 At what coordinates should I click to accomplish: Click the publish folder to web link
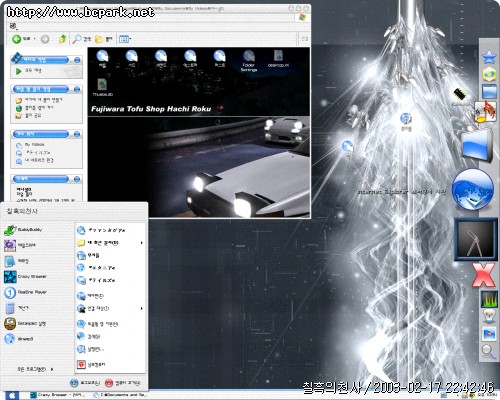coord(35,108)
